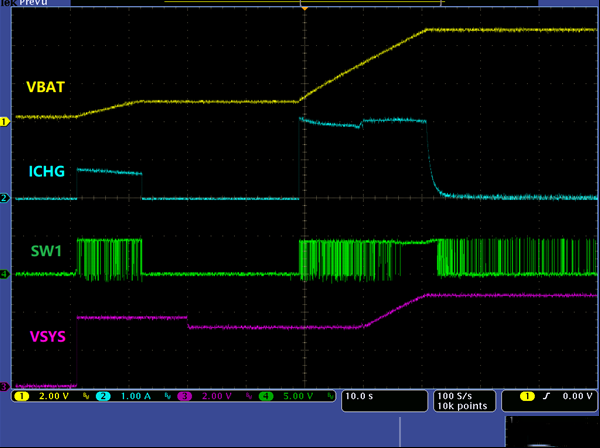
Task: Click the SW1 waveform label
Action: 46,251
